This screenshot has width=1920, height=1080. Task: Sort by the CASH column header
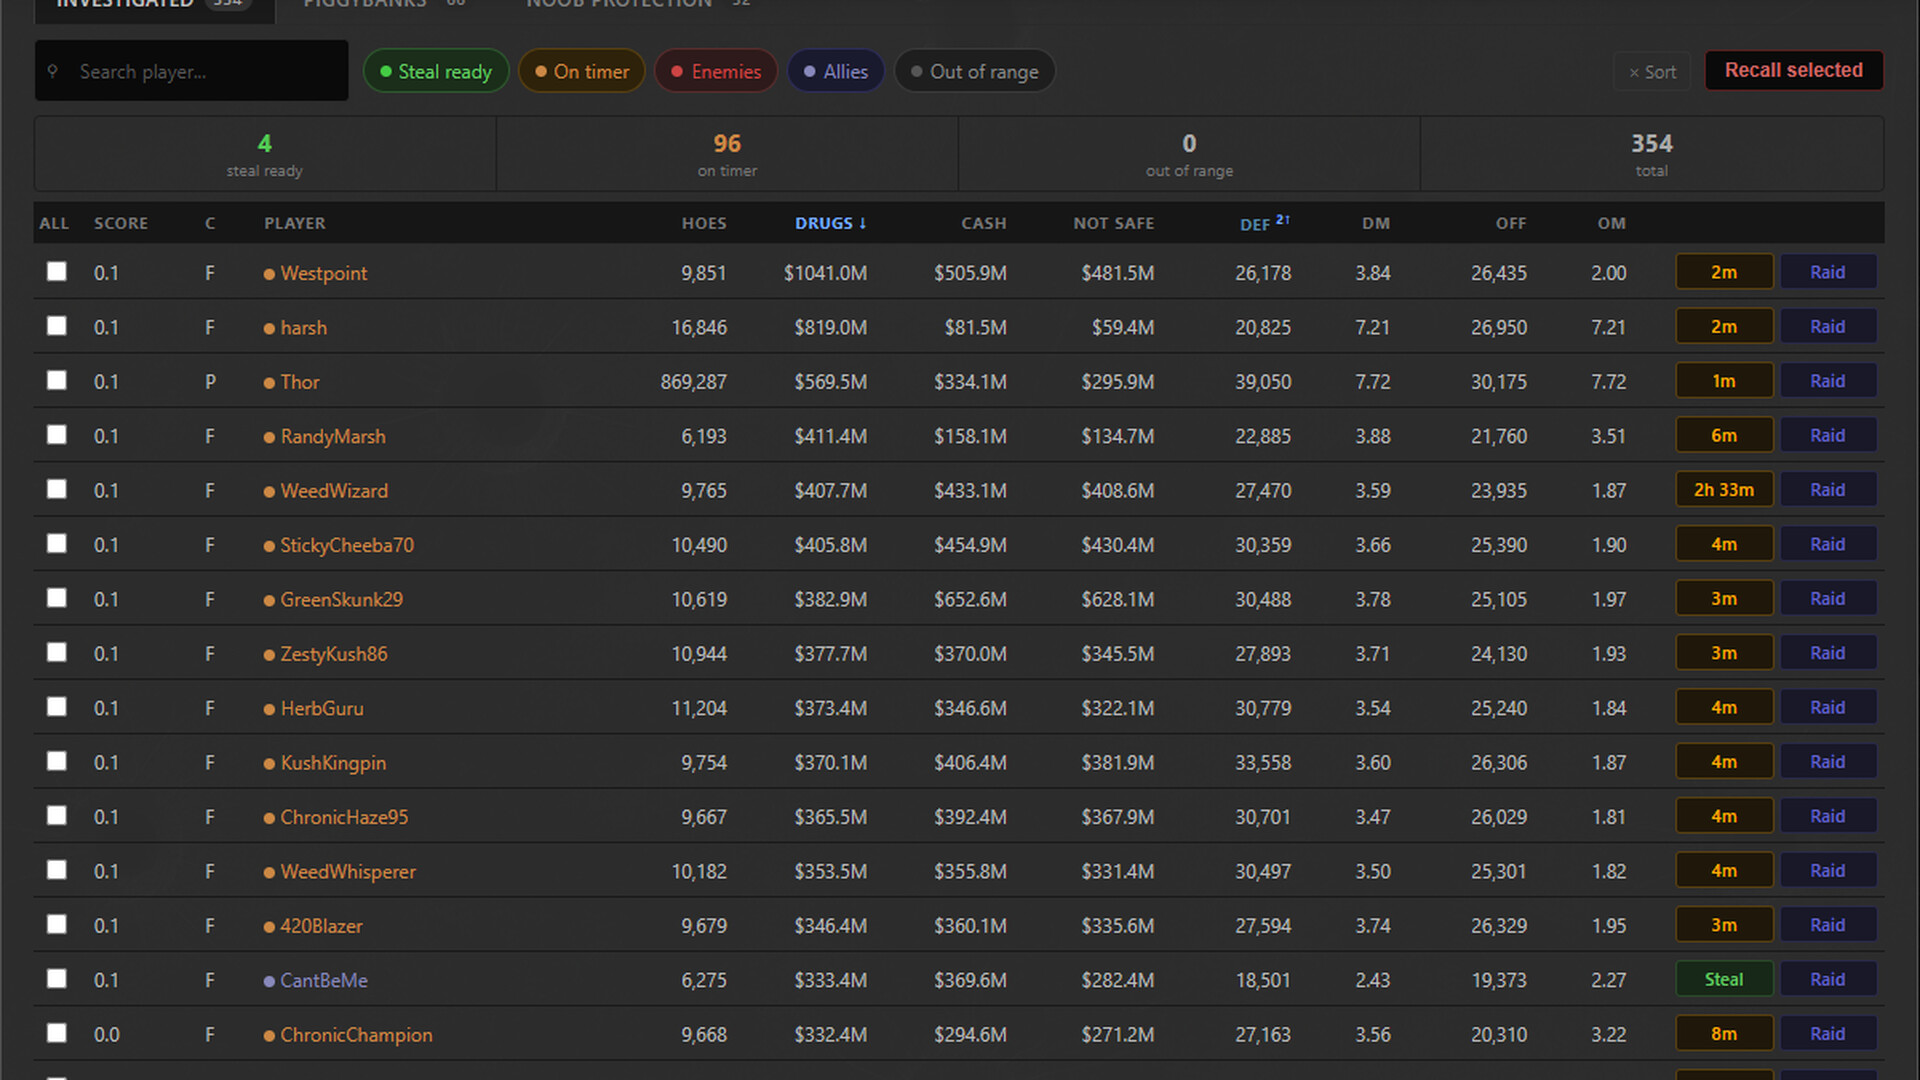(984, 223)
